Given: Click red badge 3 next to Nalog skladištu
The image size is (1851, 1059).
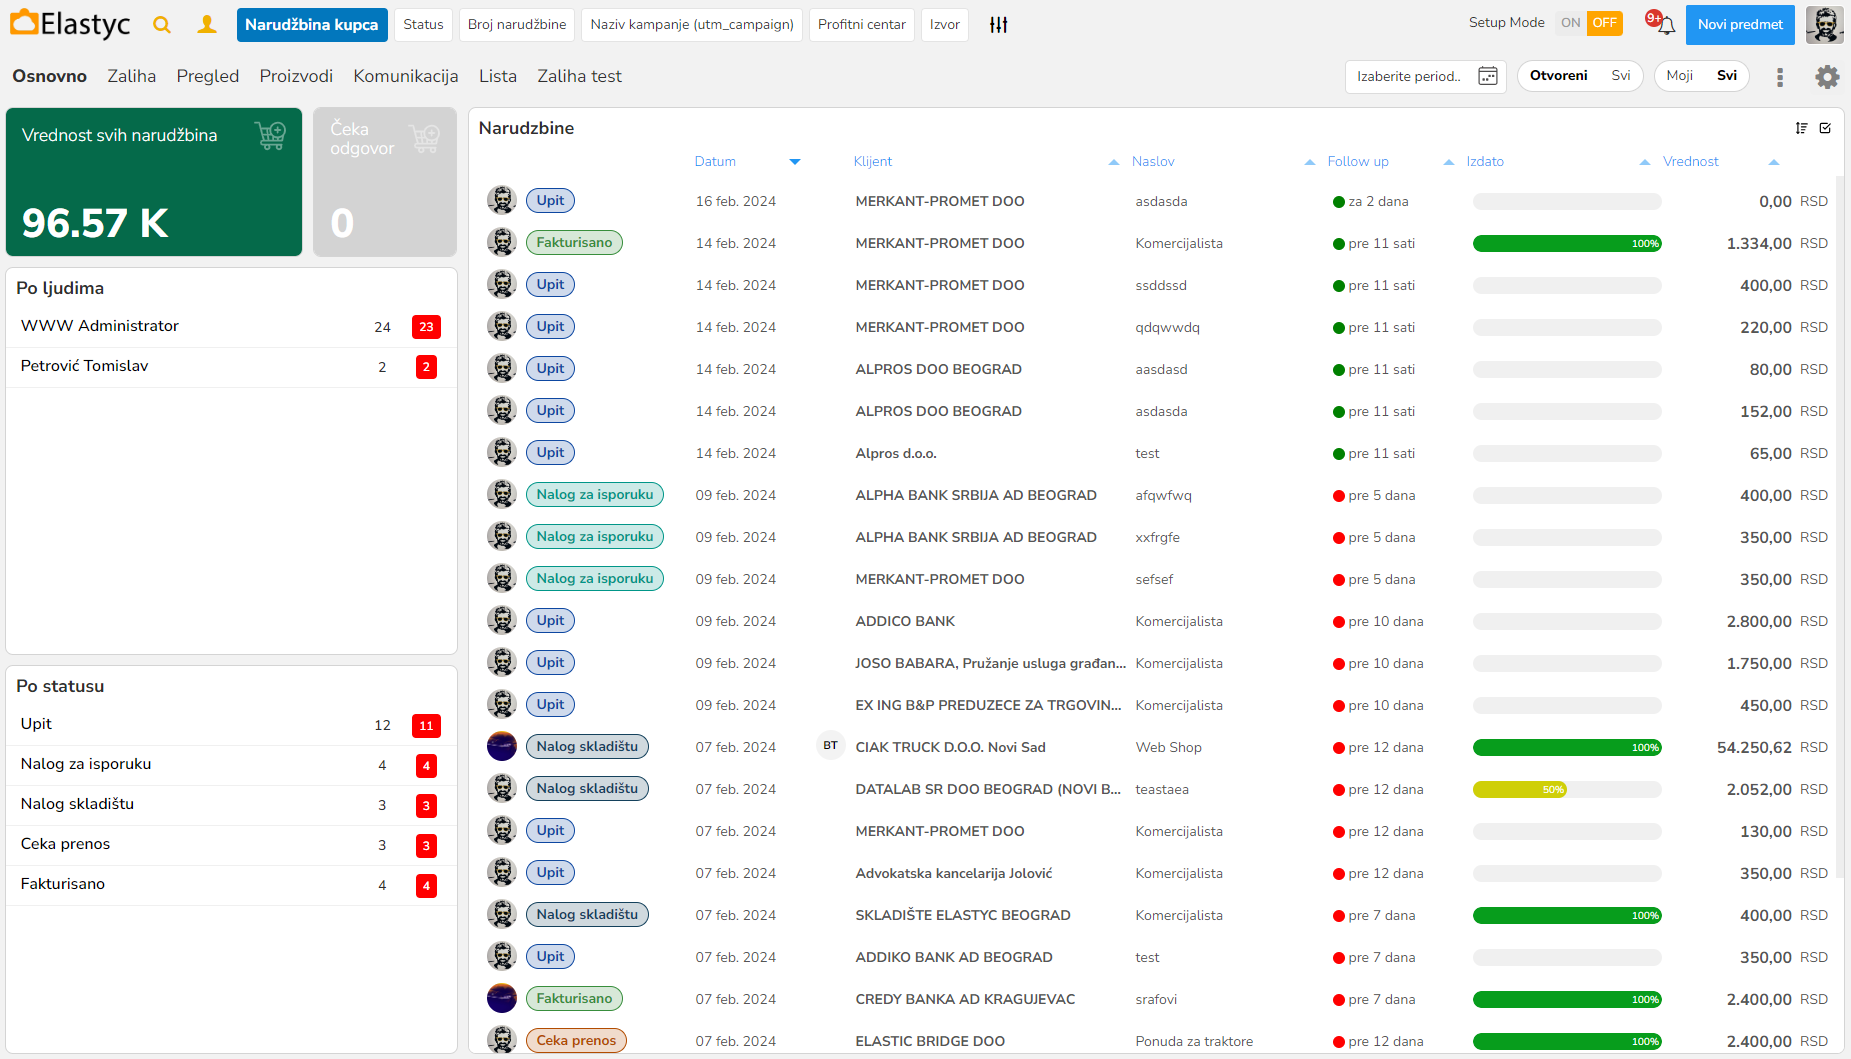Looking at the screenshot, I should point(426,805).
